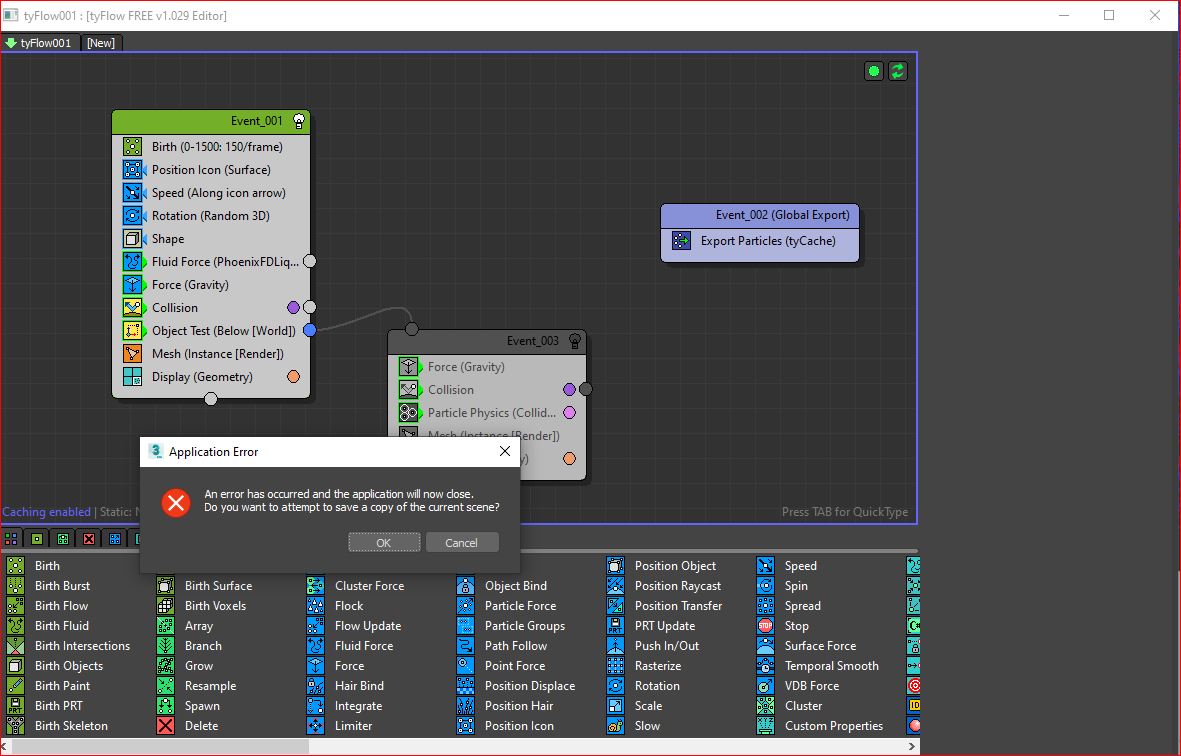
Task: Click the right arrow of the horizontal scrollbar
Action: click(911, 746)
